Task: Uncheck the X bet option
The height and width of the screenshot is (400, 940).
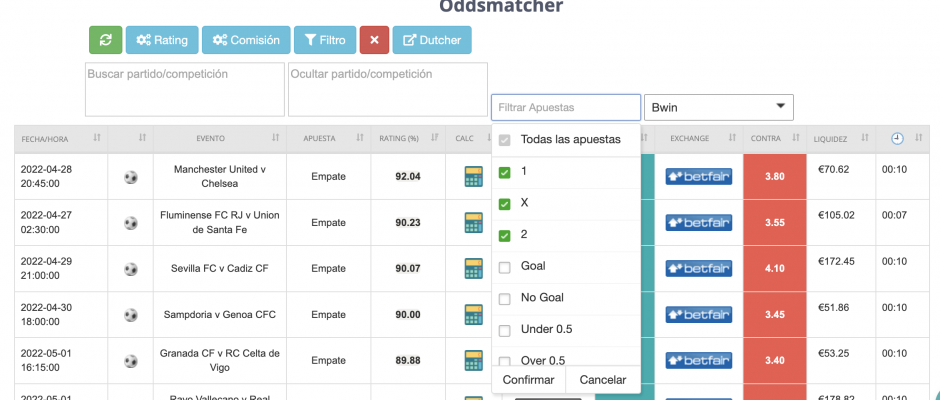Action: coord(505,204)
